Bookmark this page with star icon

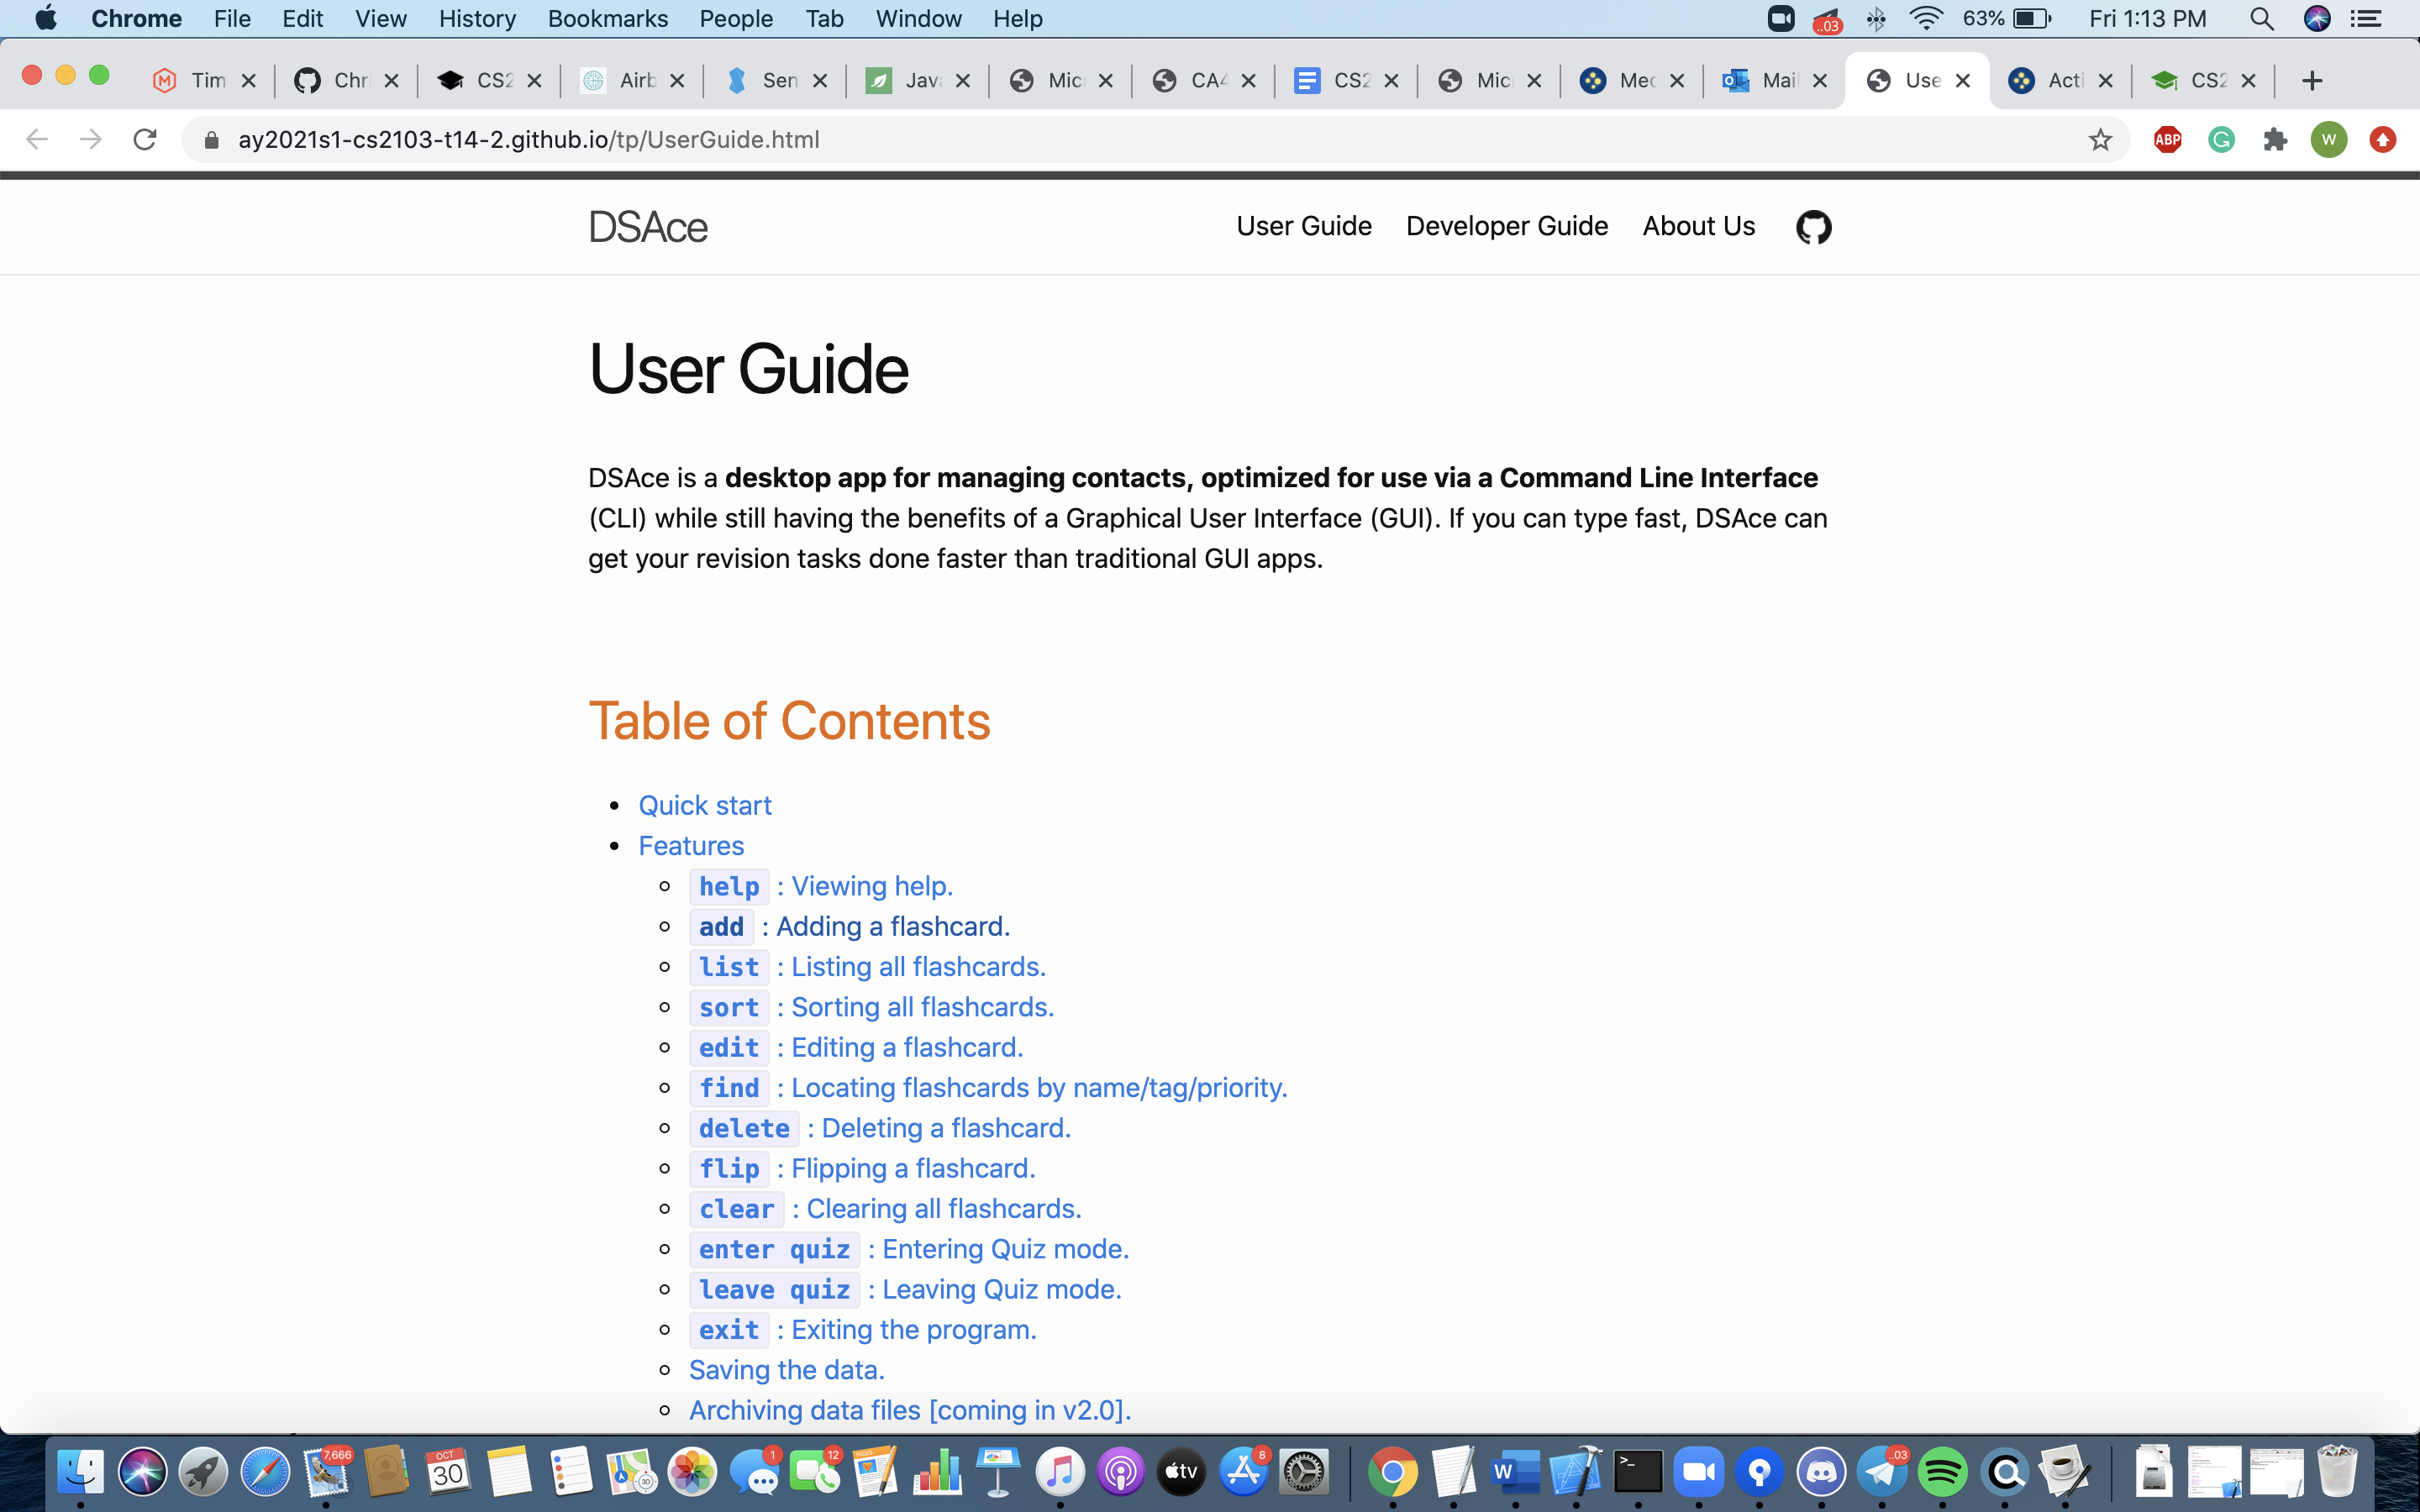tap(2100, 140)
